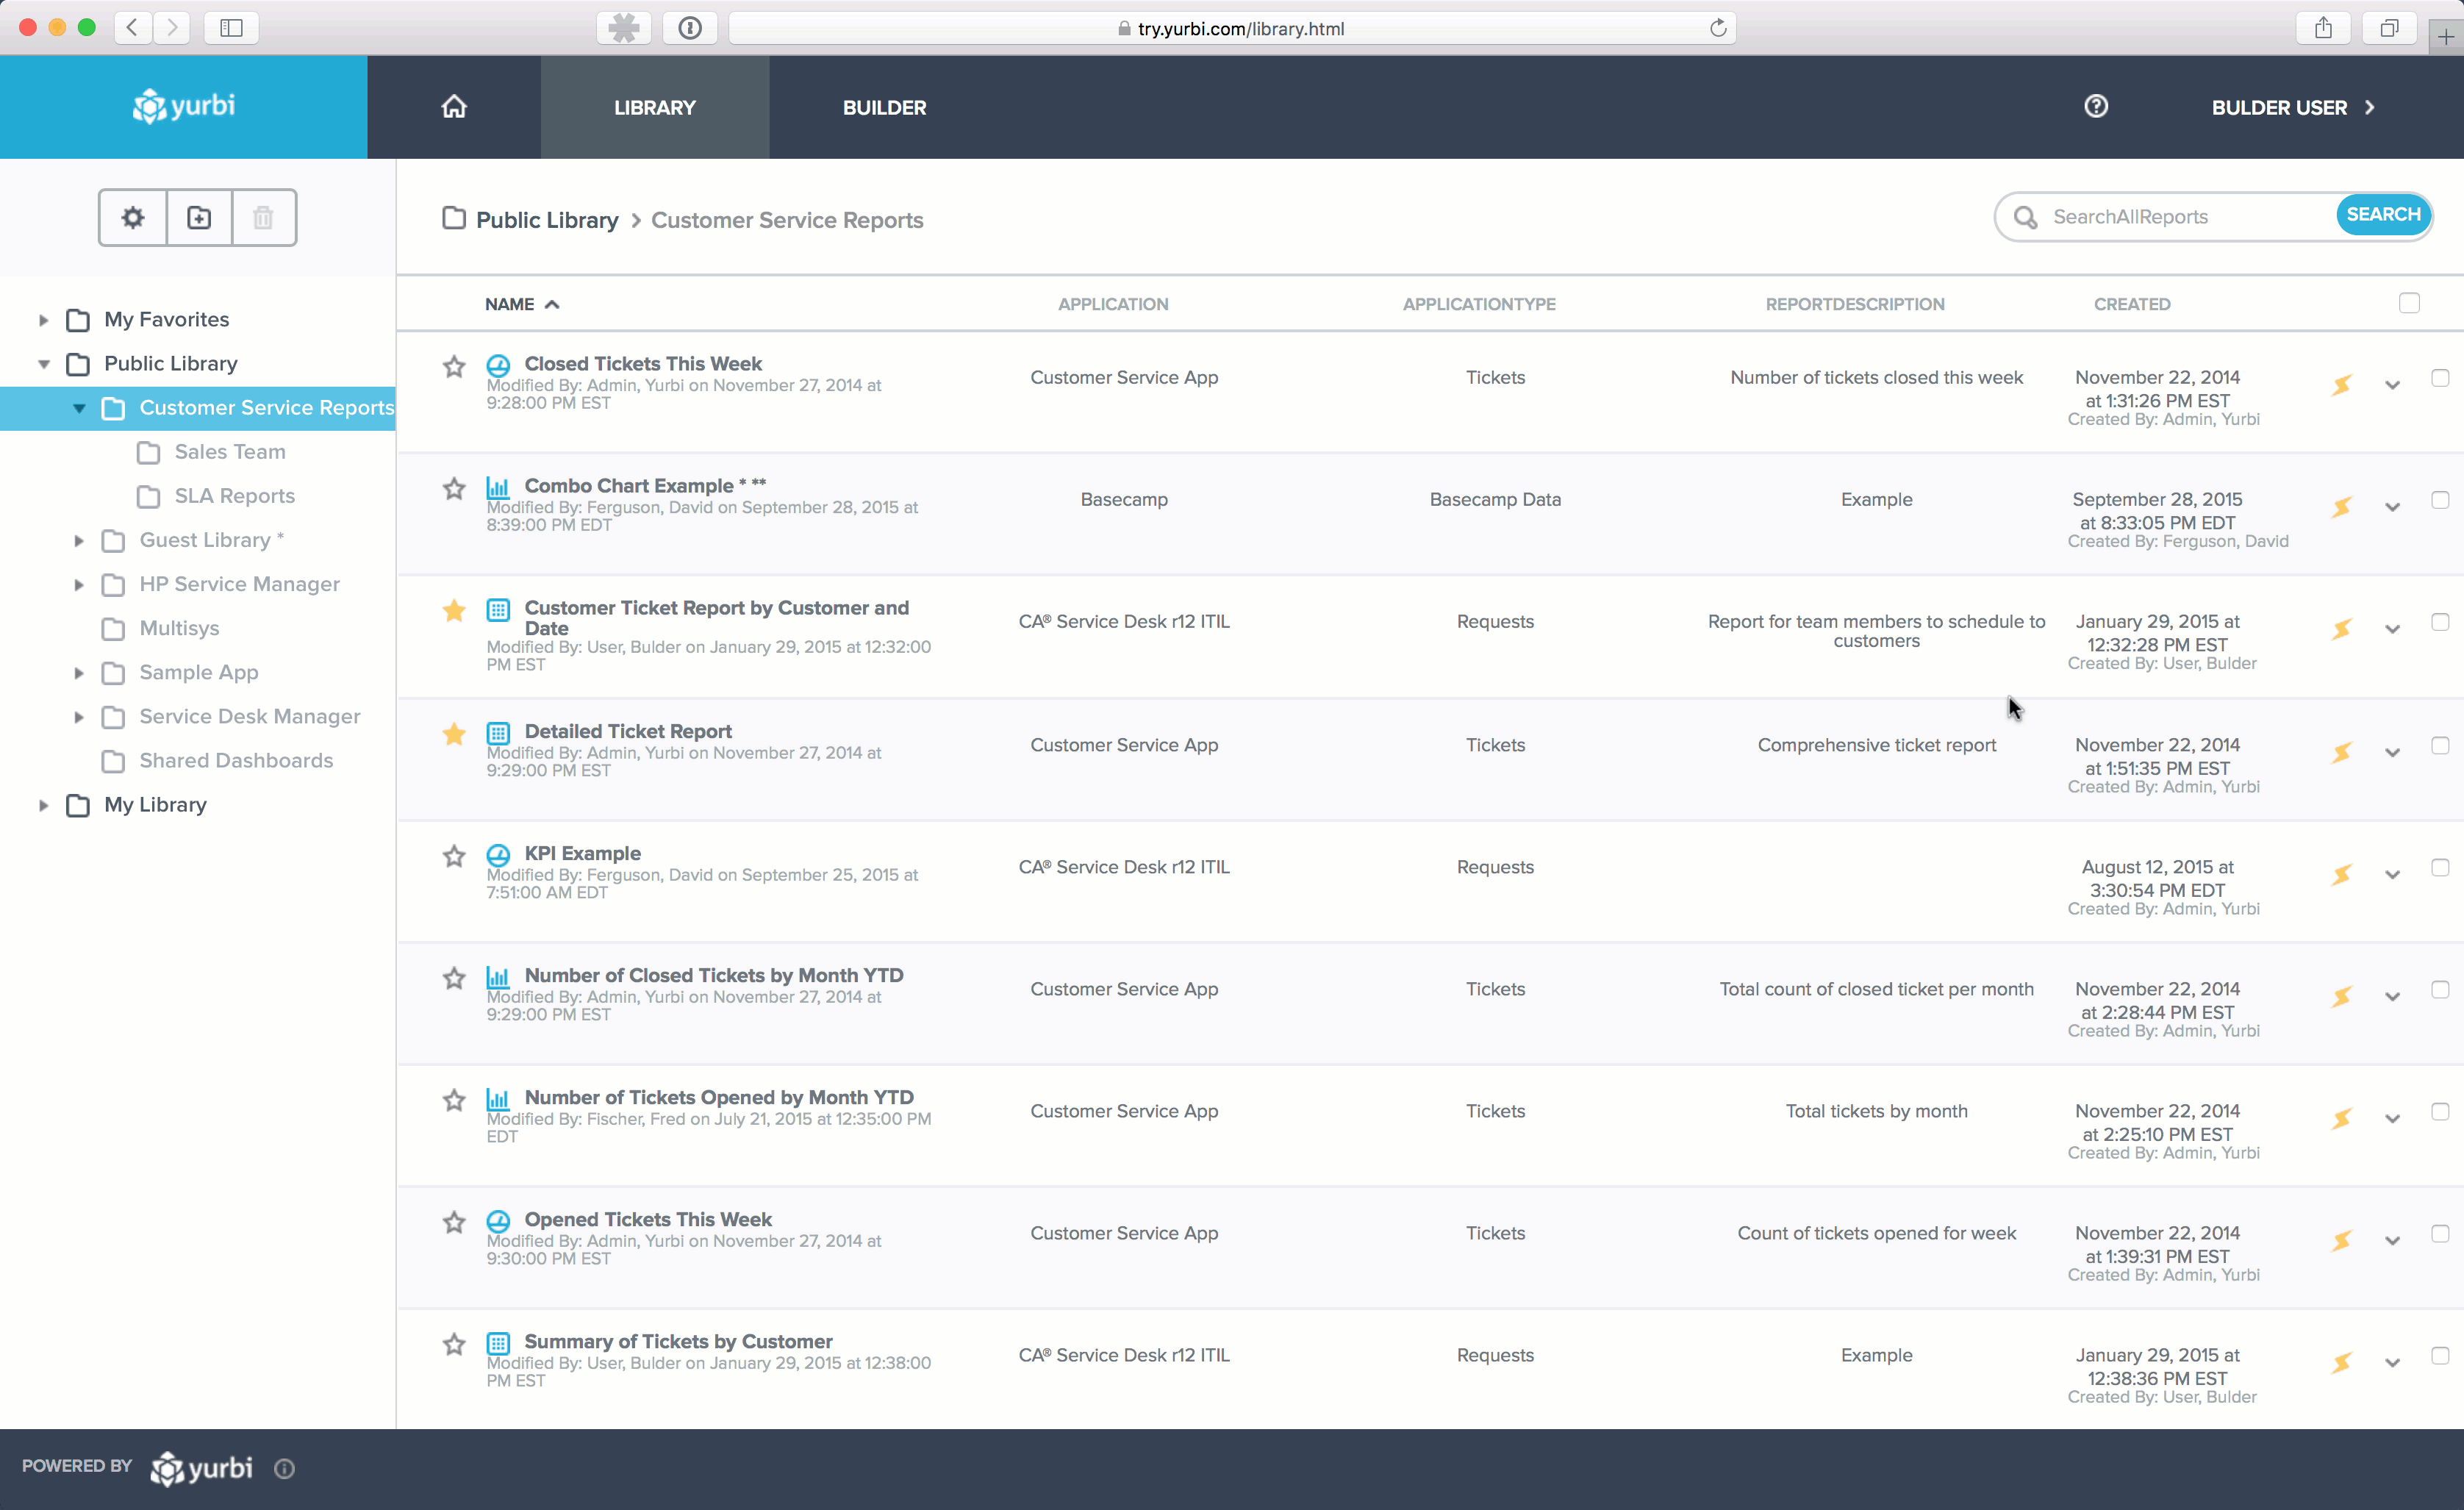Select checkbox for Summary of Tickets by Customer

(2439, 1355)
